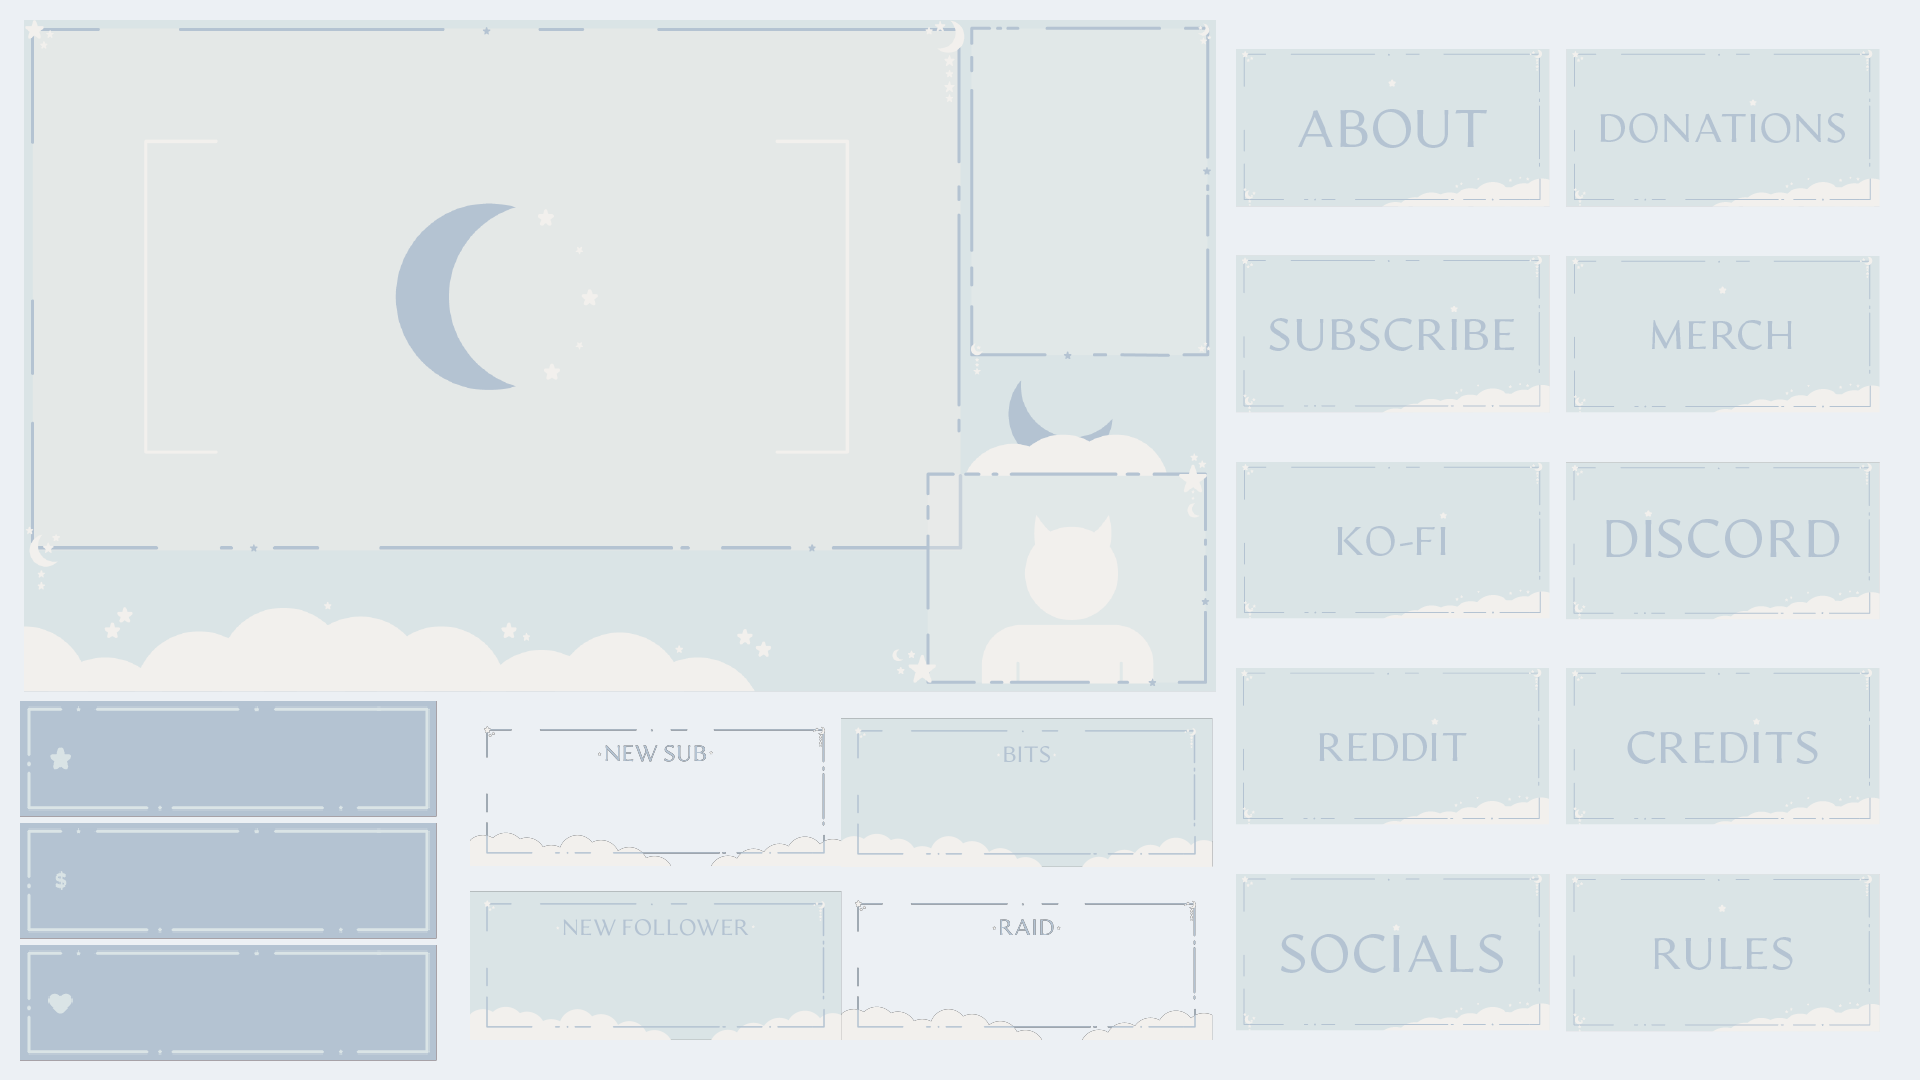1920x1080 pixels.
Task: Select the SOCIALS tab button
Action: [x=1391, y=949]
